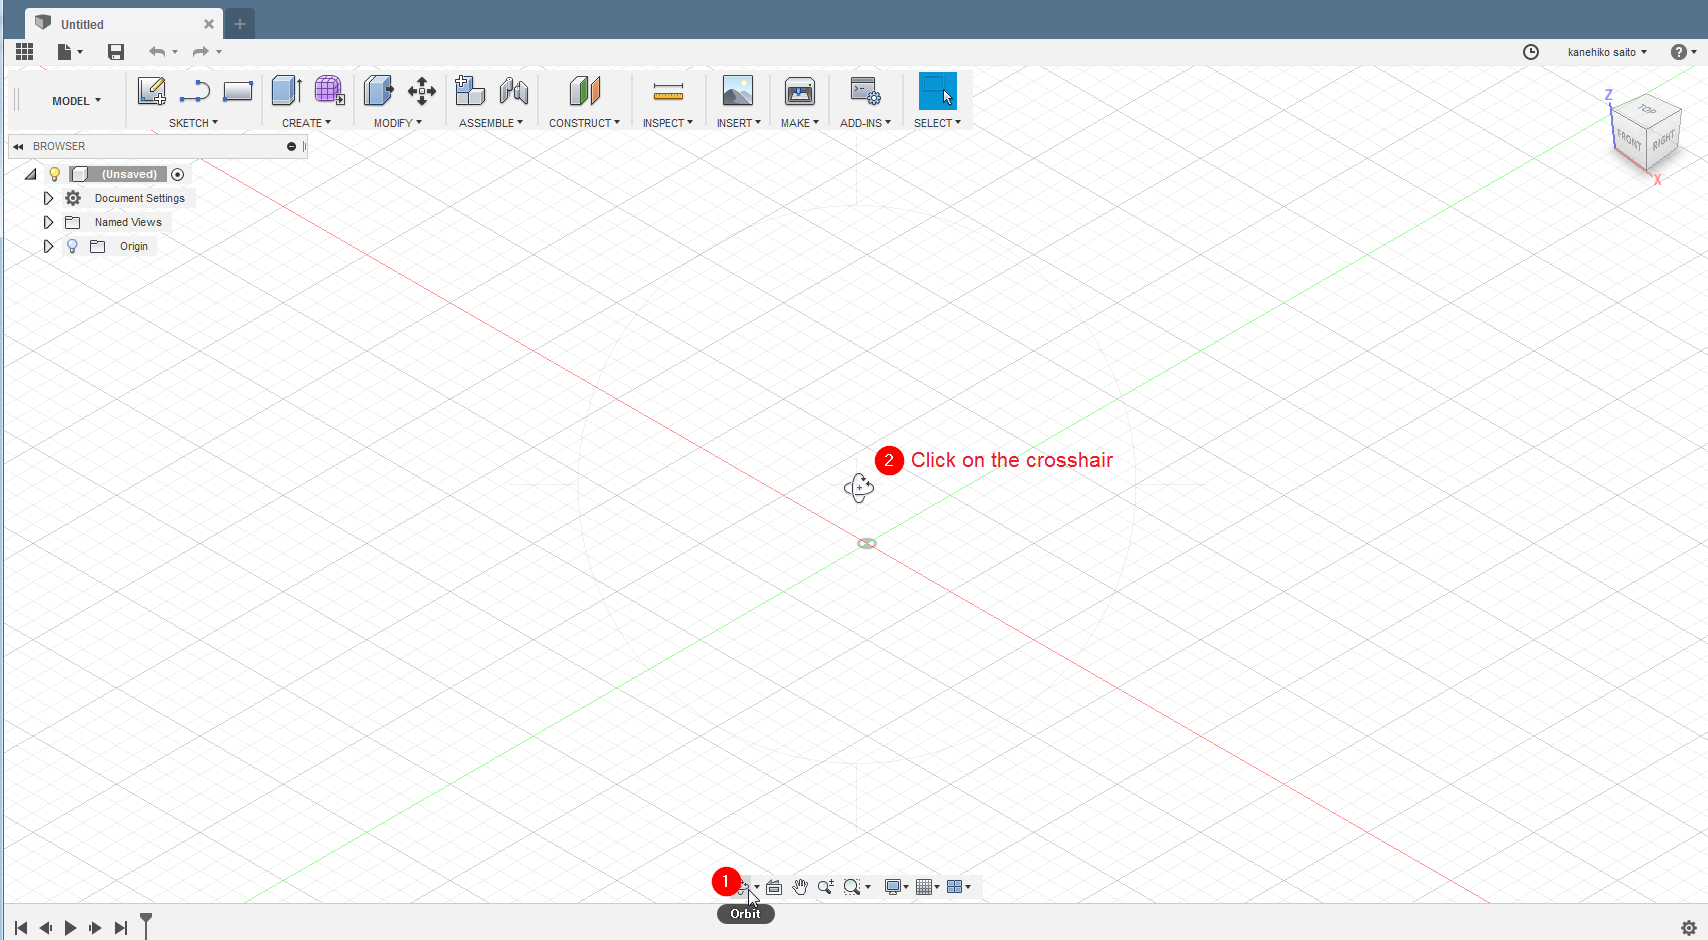Image resolution: width=1708 pixels, height=940 pixels.
Task: Activate the Zoom Window tool
Action: pos(853,887)
